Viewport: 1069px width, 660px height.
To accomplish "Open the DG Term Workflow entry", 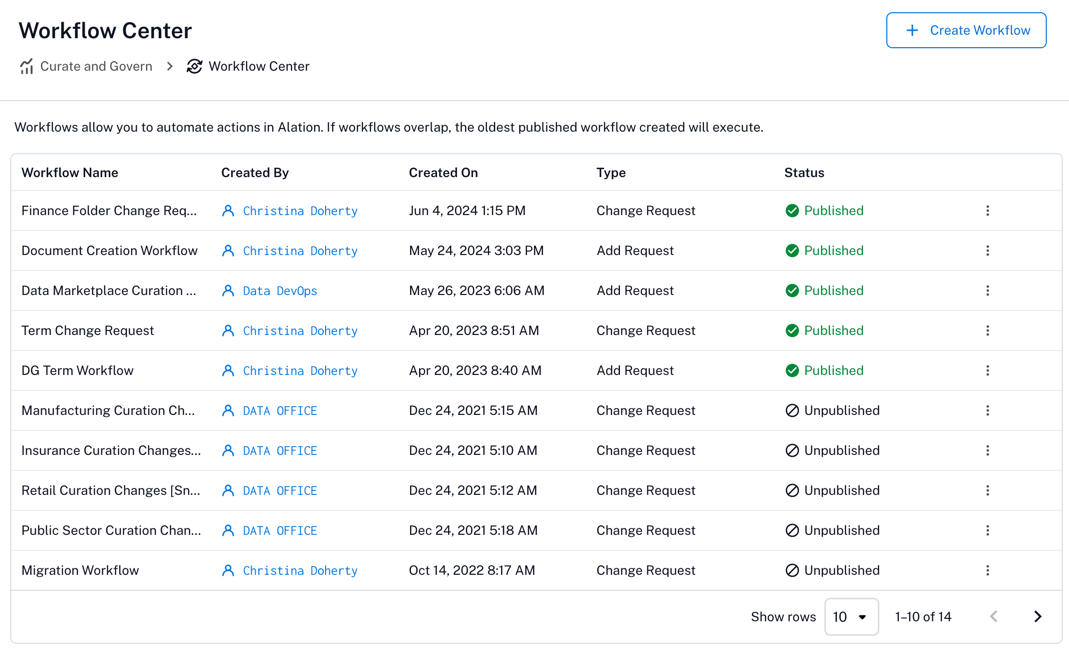I will 77,370.
